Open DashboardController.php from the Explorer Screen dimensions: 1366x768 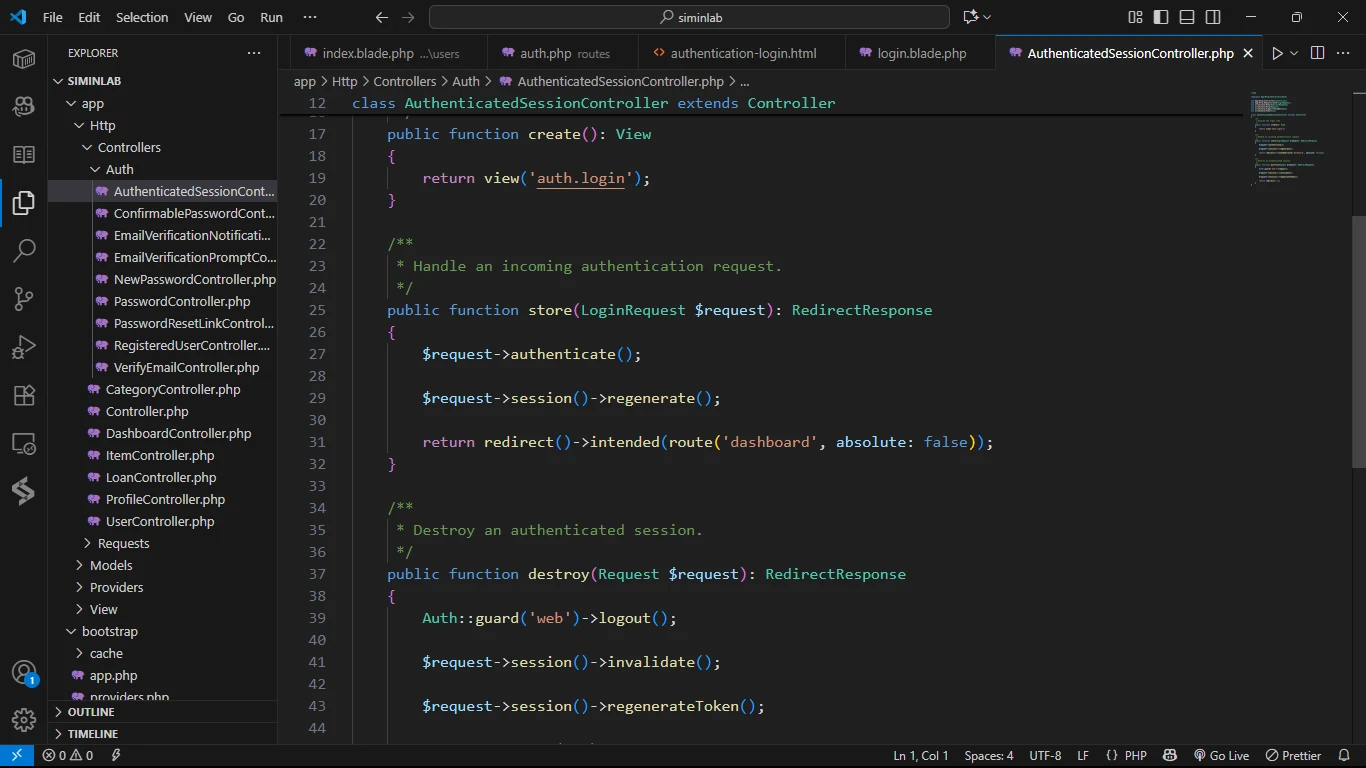[178, 433]
